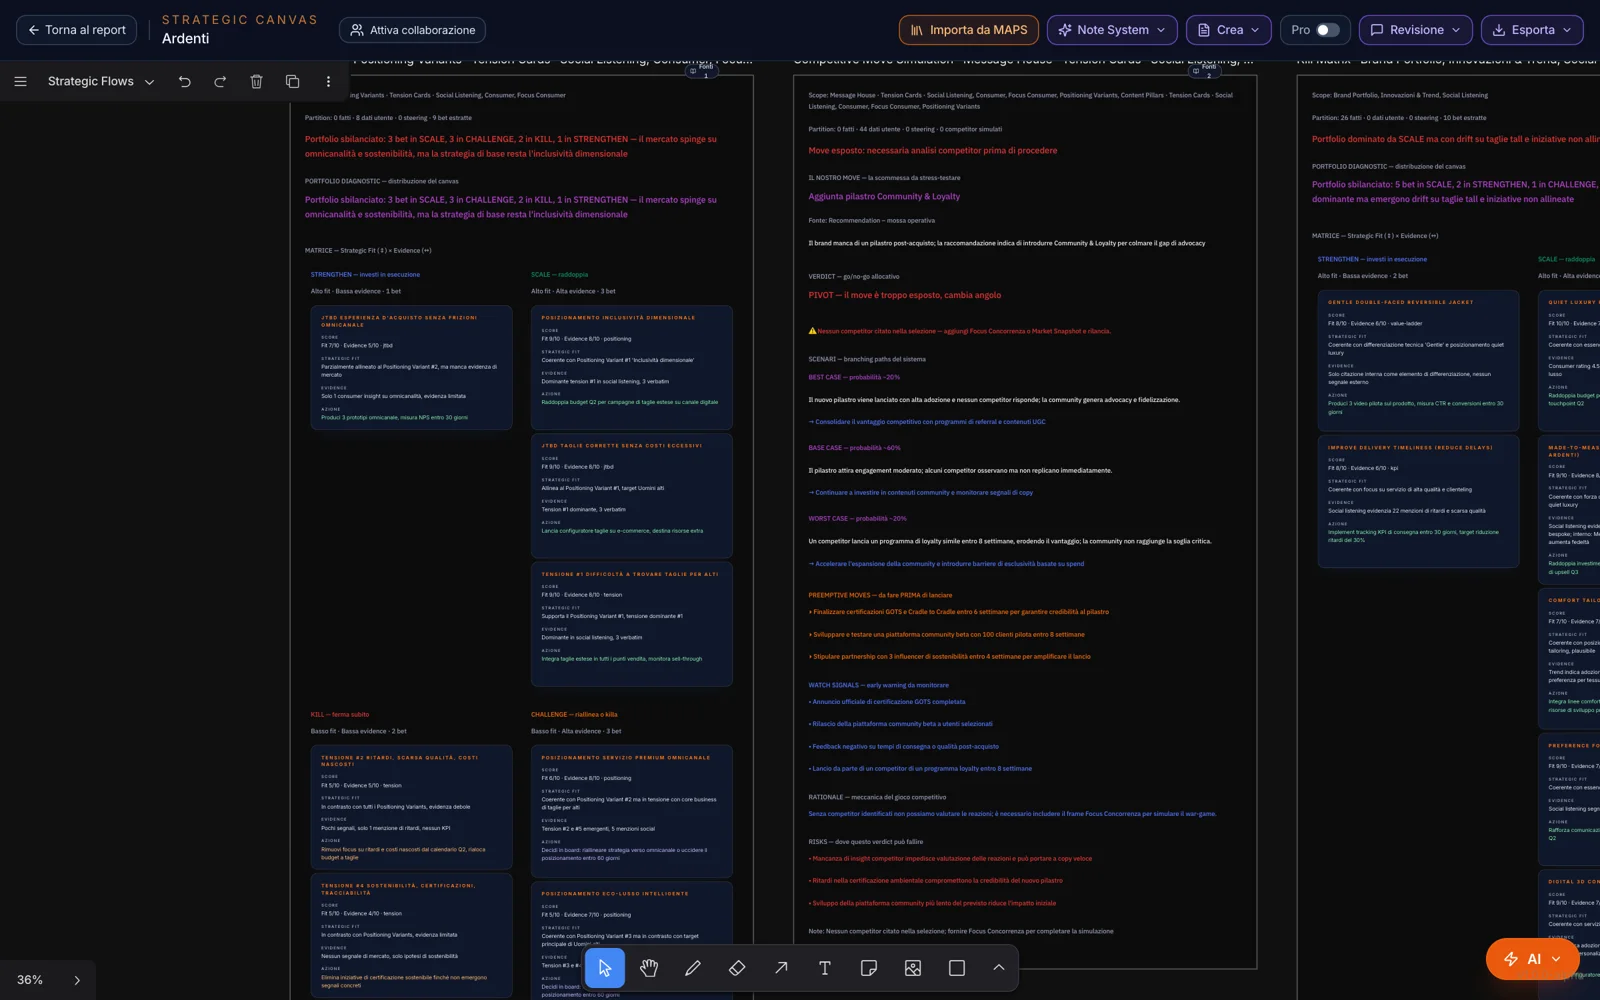Image resolution: width=1600 pixels, height=1000 pixels.
Task: Click the Fonti 1 badge icon
Action: [704, 71]
